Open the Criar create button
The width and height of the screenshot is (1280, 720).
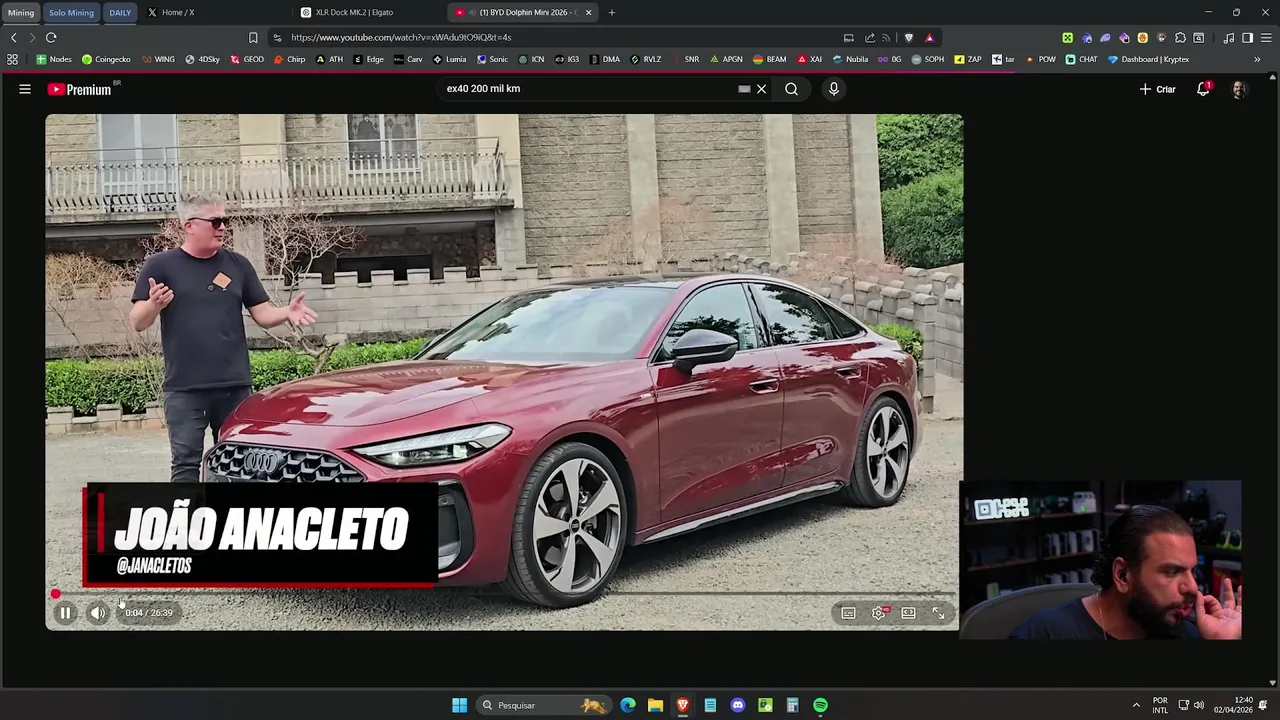pos(1158,89)
